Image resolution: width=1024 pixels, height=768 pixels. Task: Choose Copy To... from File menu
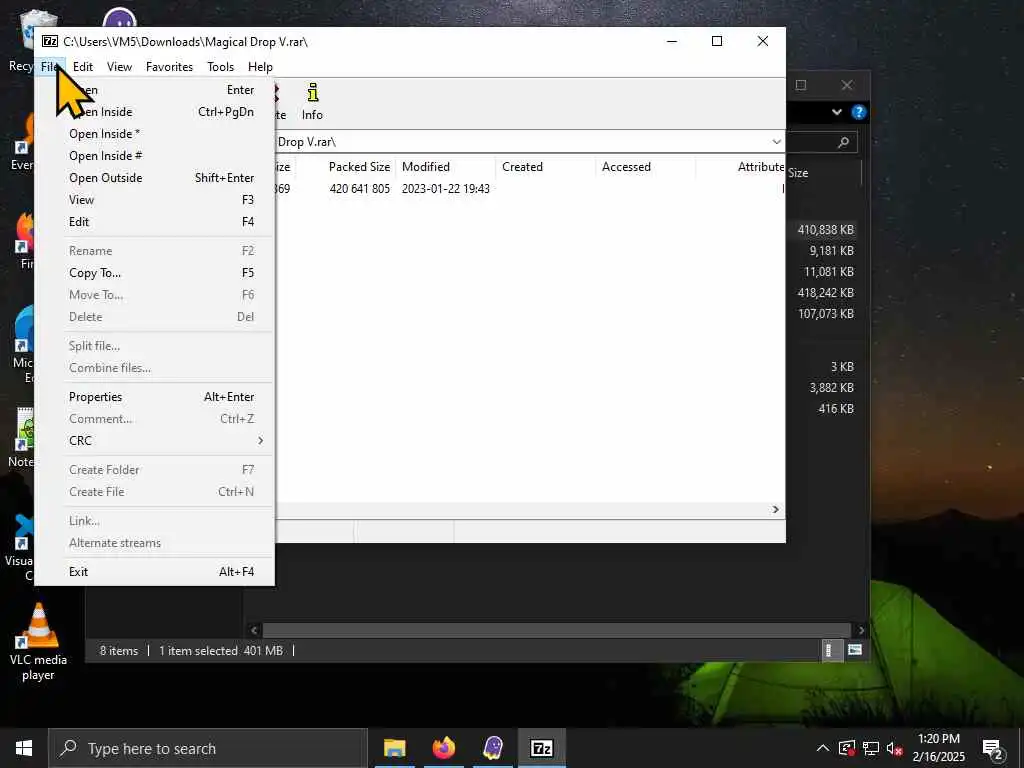tap(155, 273)
